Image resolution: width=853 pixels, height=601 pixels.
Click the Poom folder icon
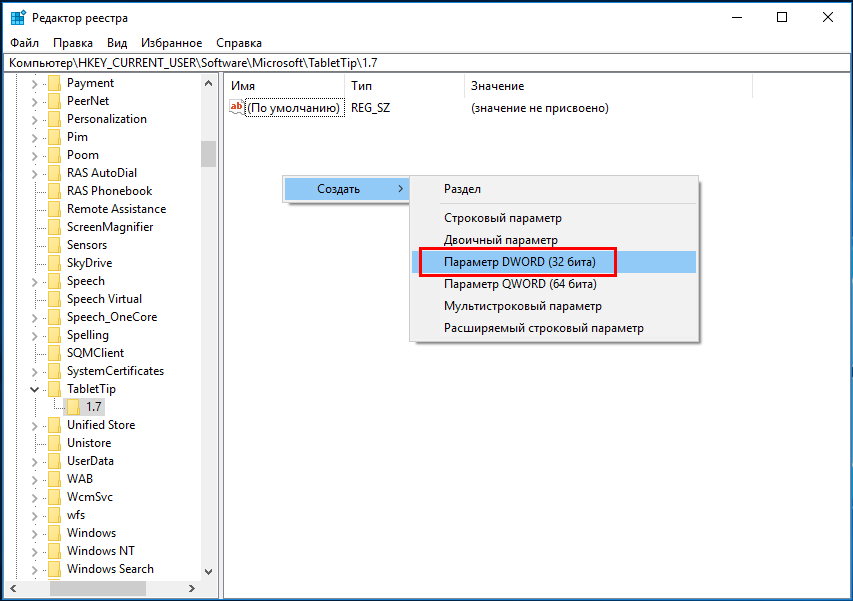point(54,155)
